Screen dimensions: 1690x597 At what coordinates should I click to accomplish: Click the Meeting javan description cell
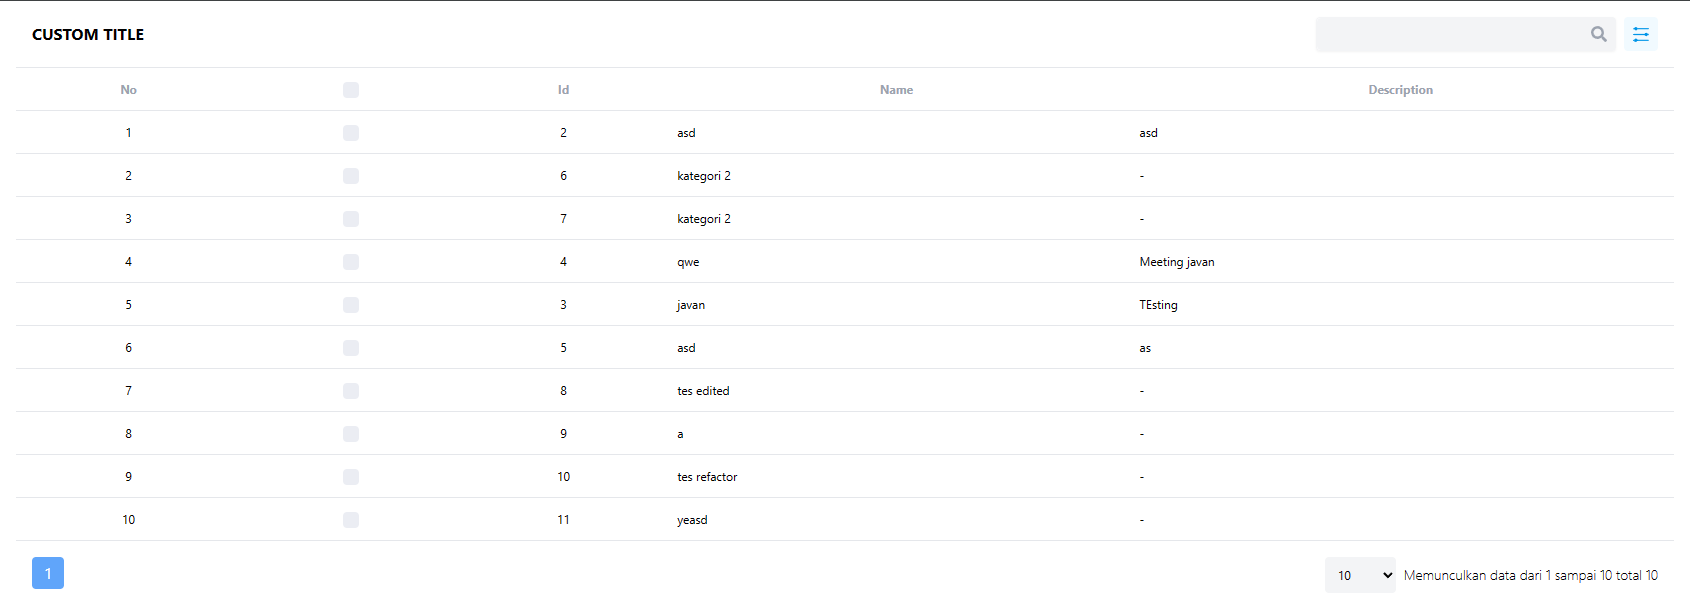pos(1177,262)
